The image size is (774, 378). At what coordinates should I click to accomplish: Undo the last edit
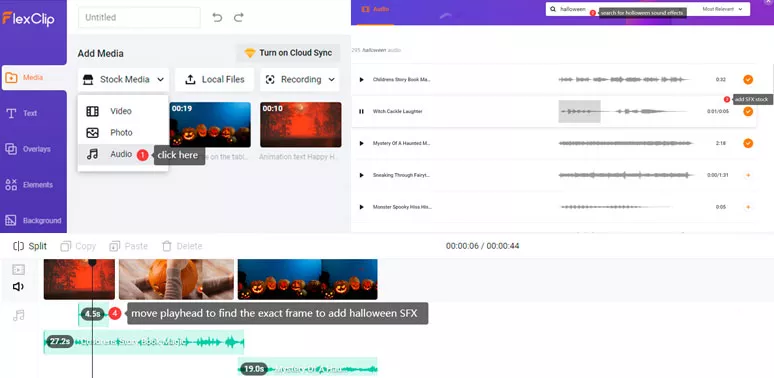coord(217,17)
